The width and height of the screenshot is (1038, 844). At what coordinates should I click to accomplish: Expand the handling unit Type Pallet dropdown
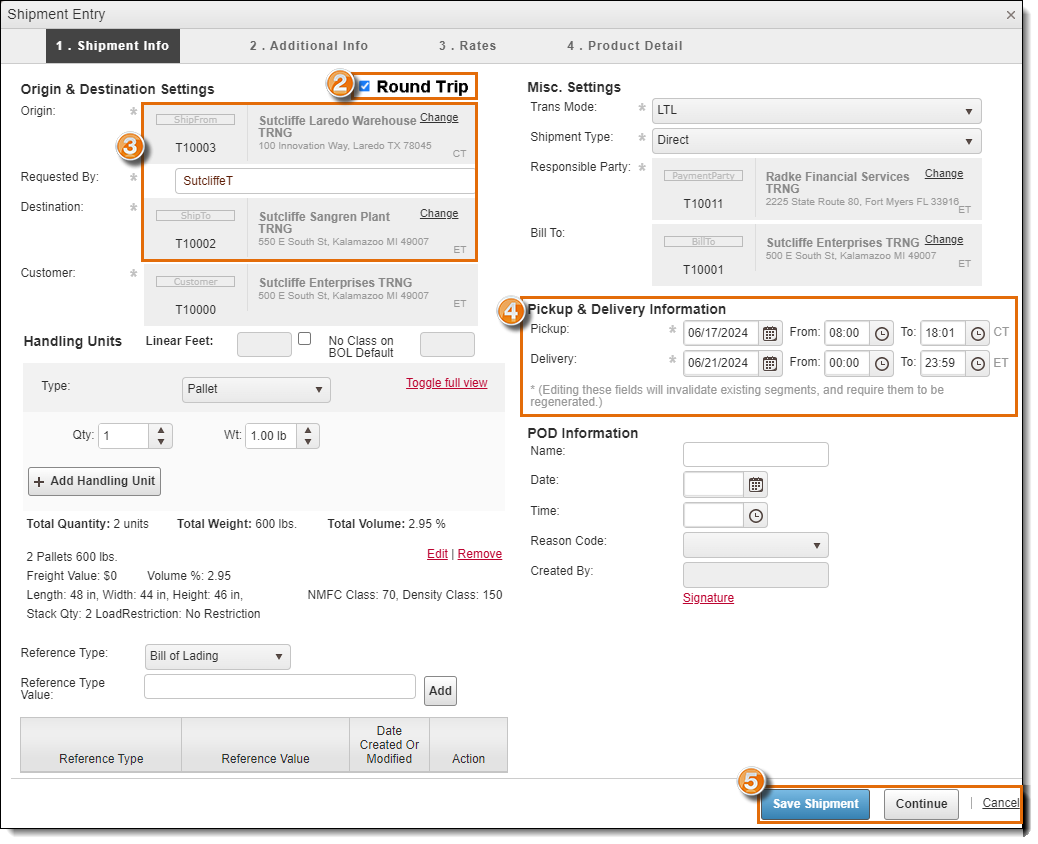257,389
